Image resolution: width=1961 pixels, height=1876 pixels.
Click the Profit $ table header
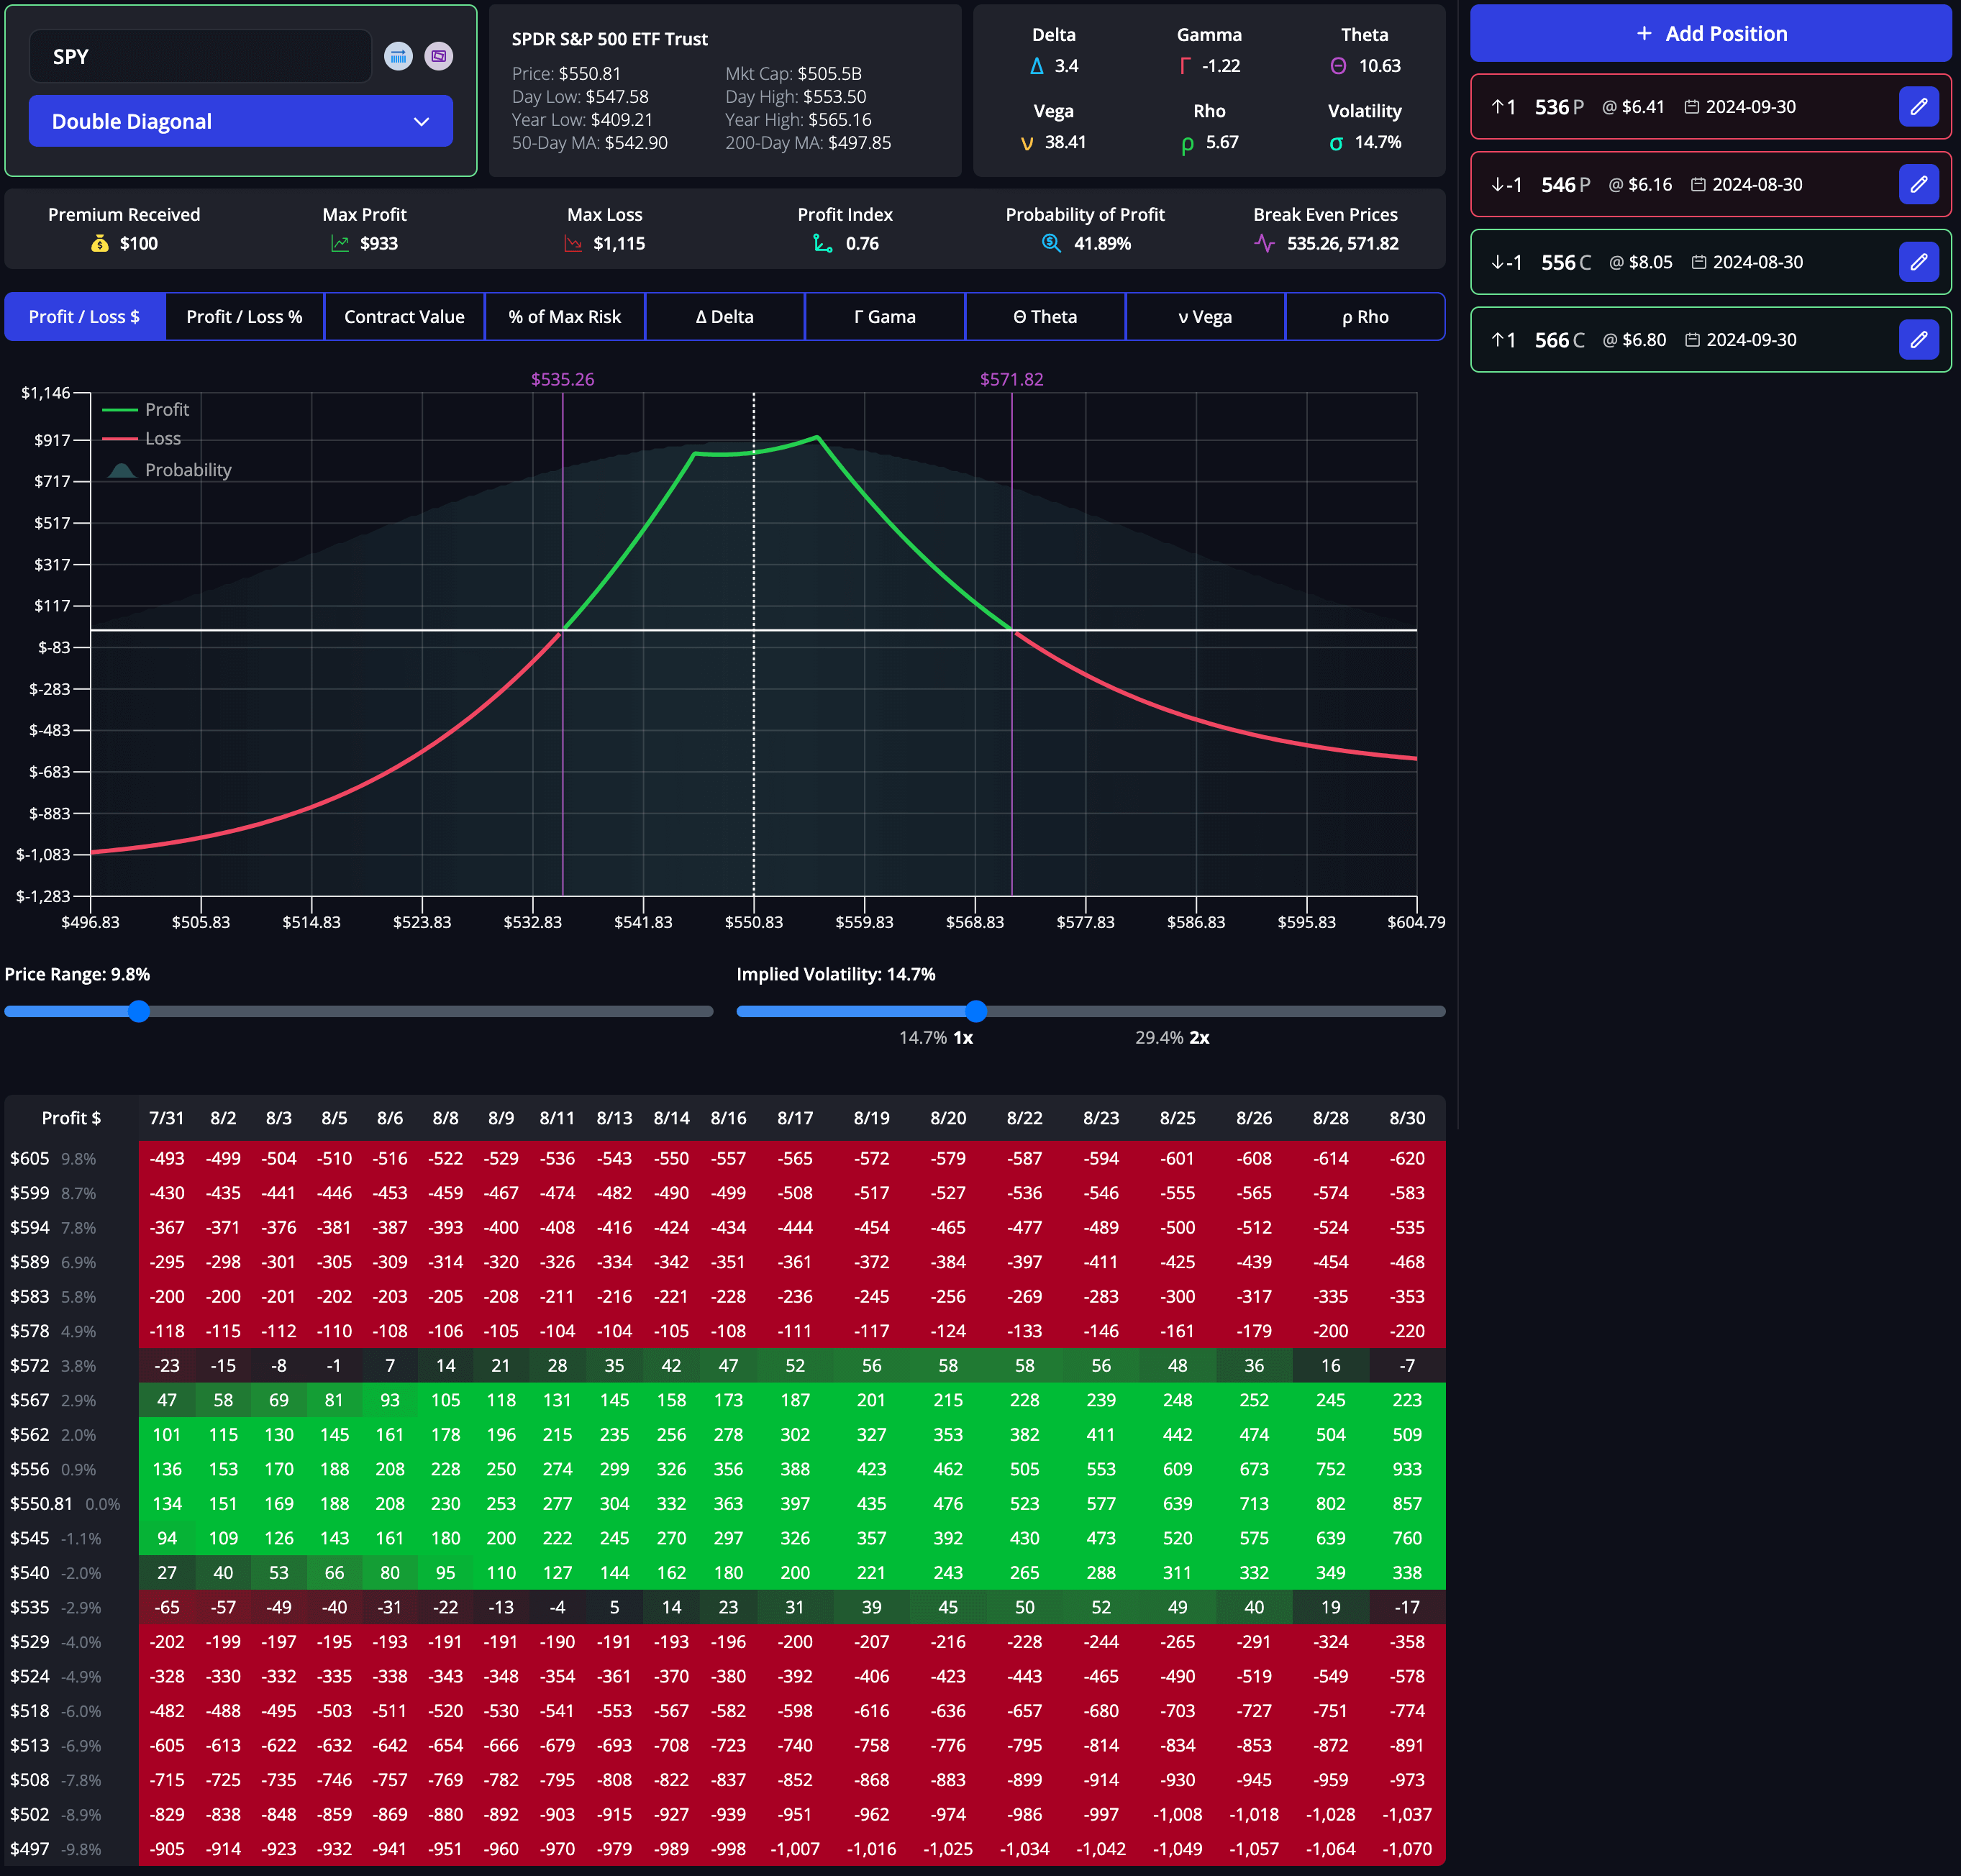71,1117
